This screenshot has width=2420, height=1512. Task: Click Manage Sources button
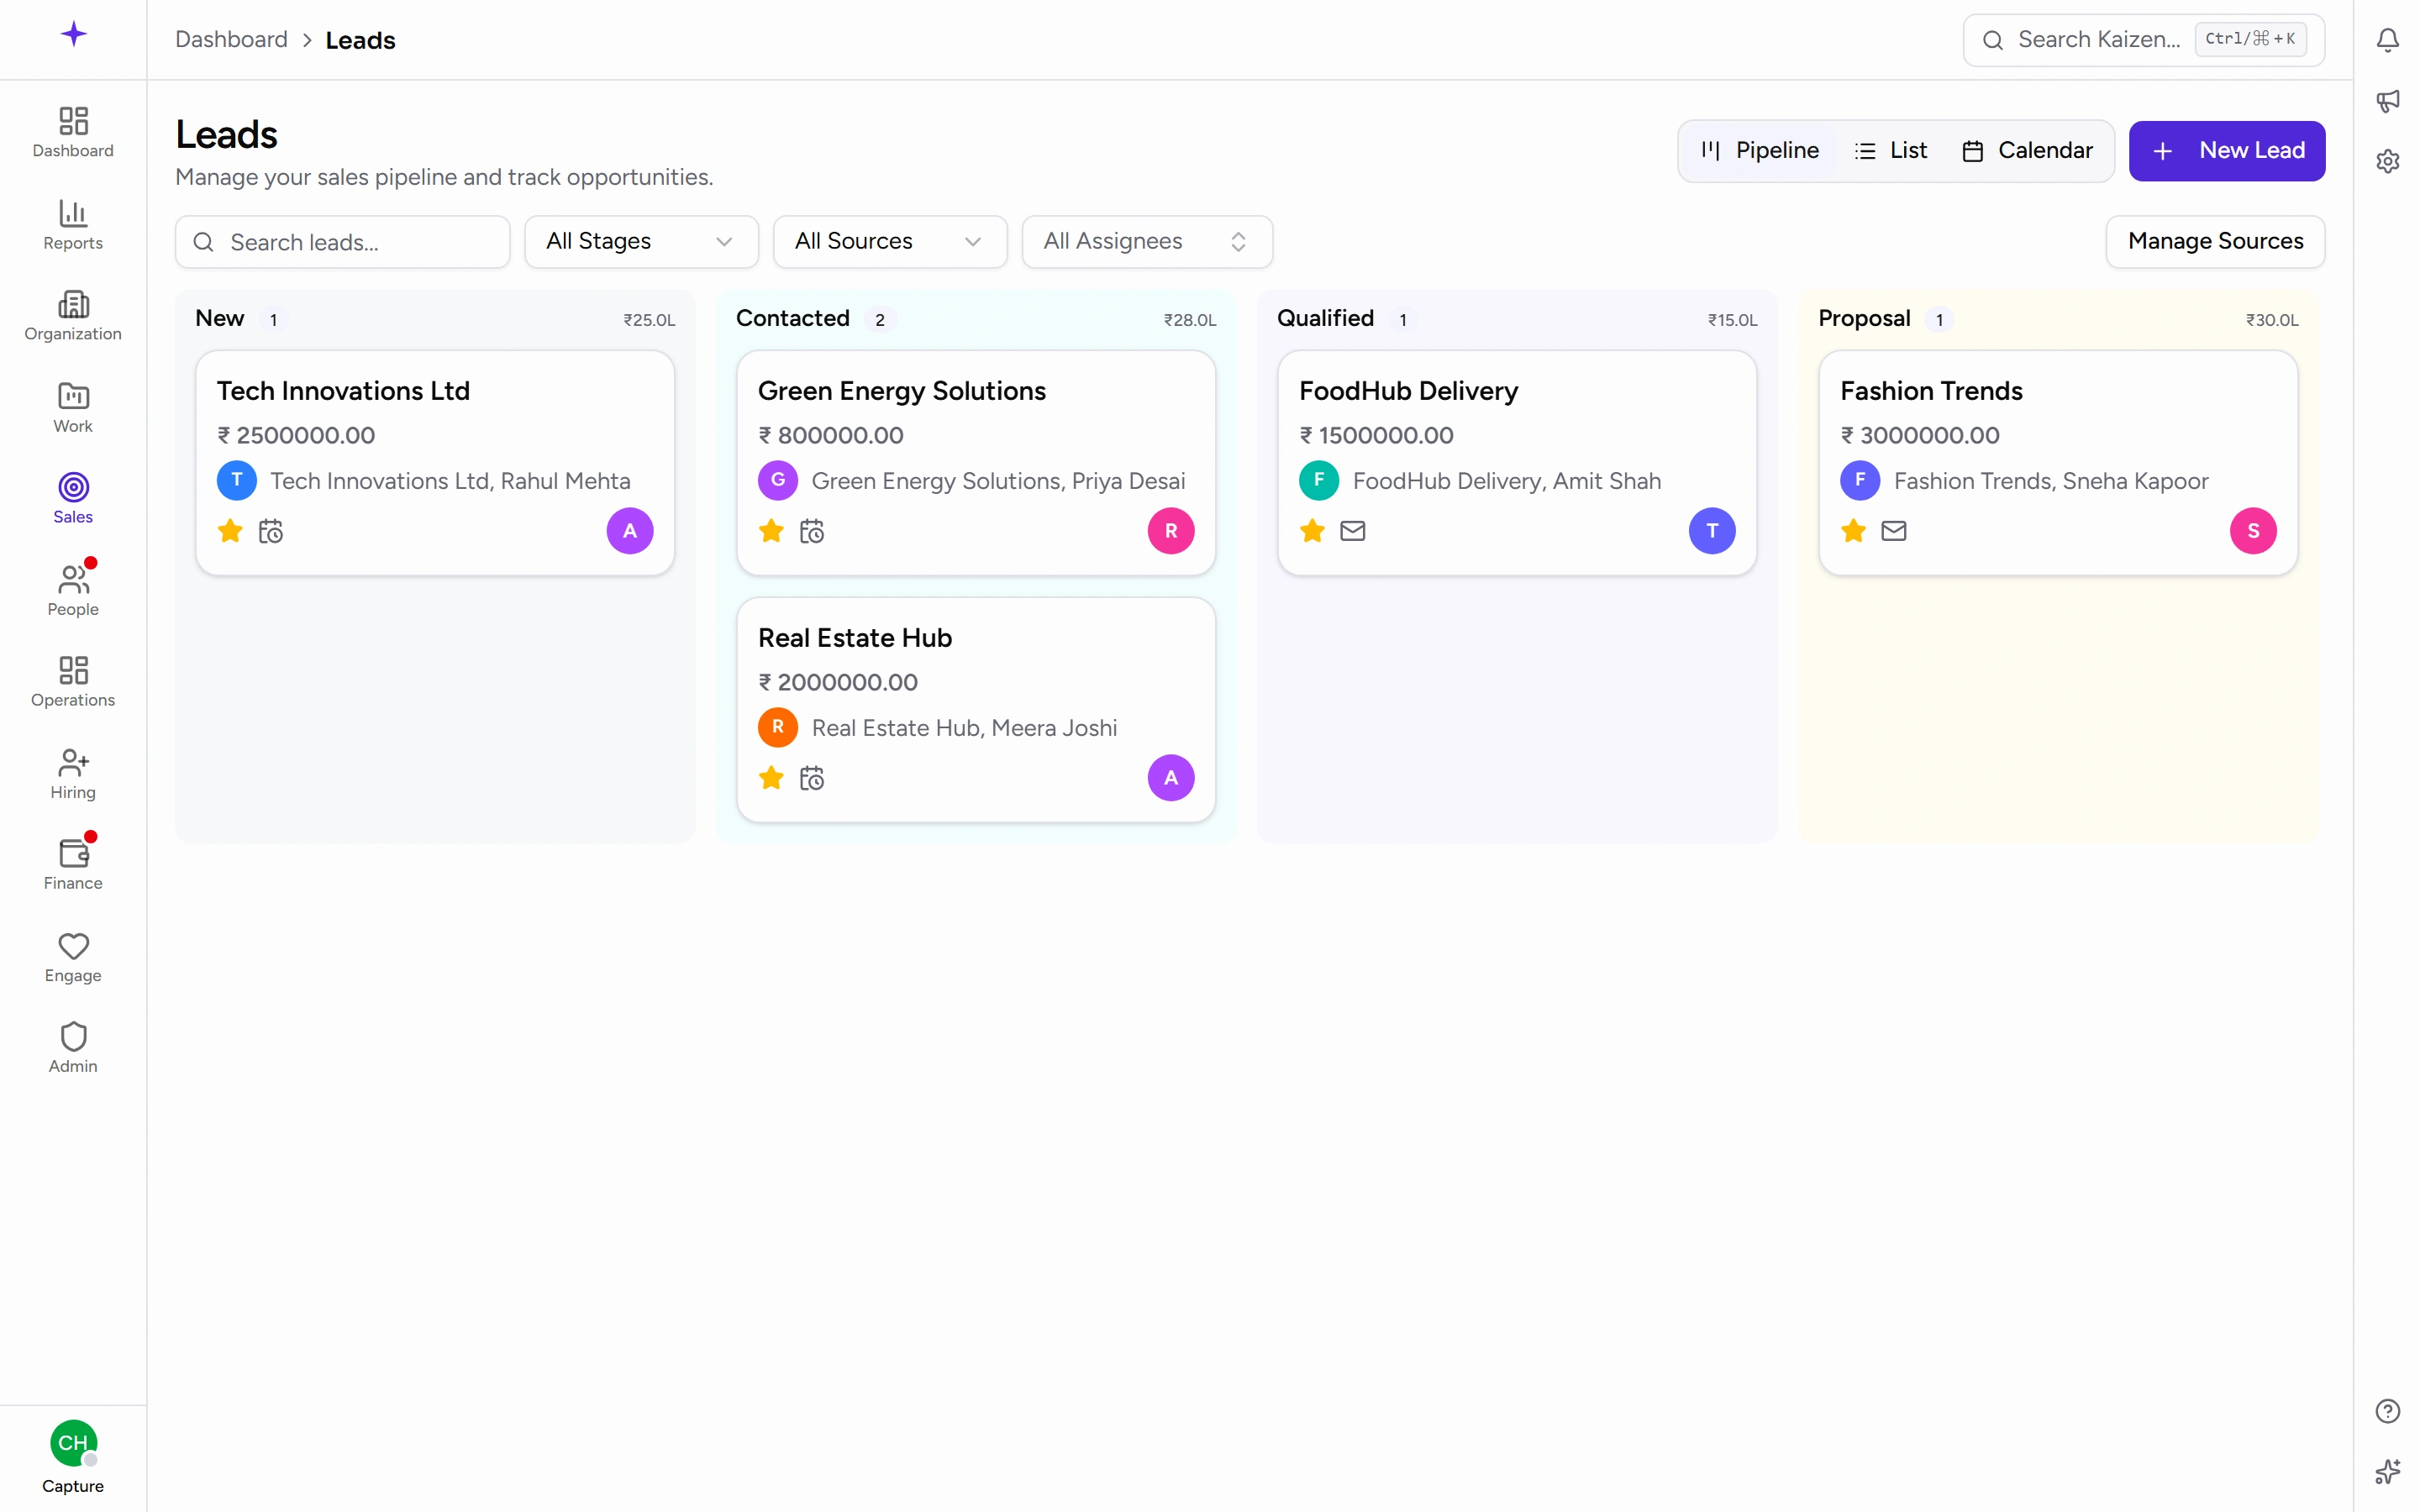[x=2215, y=242]
